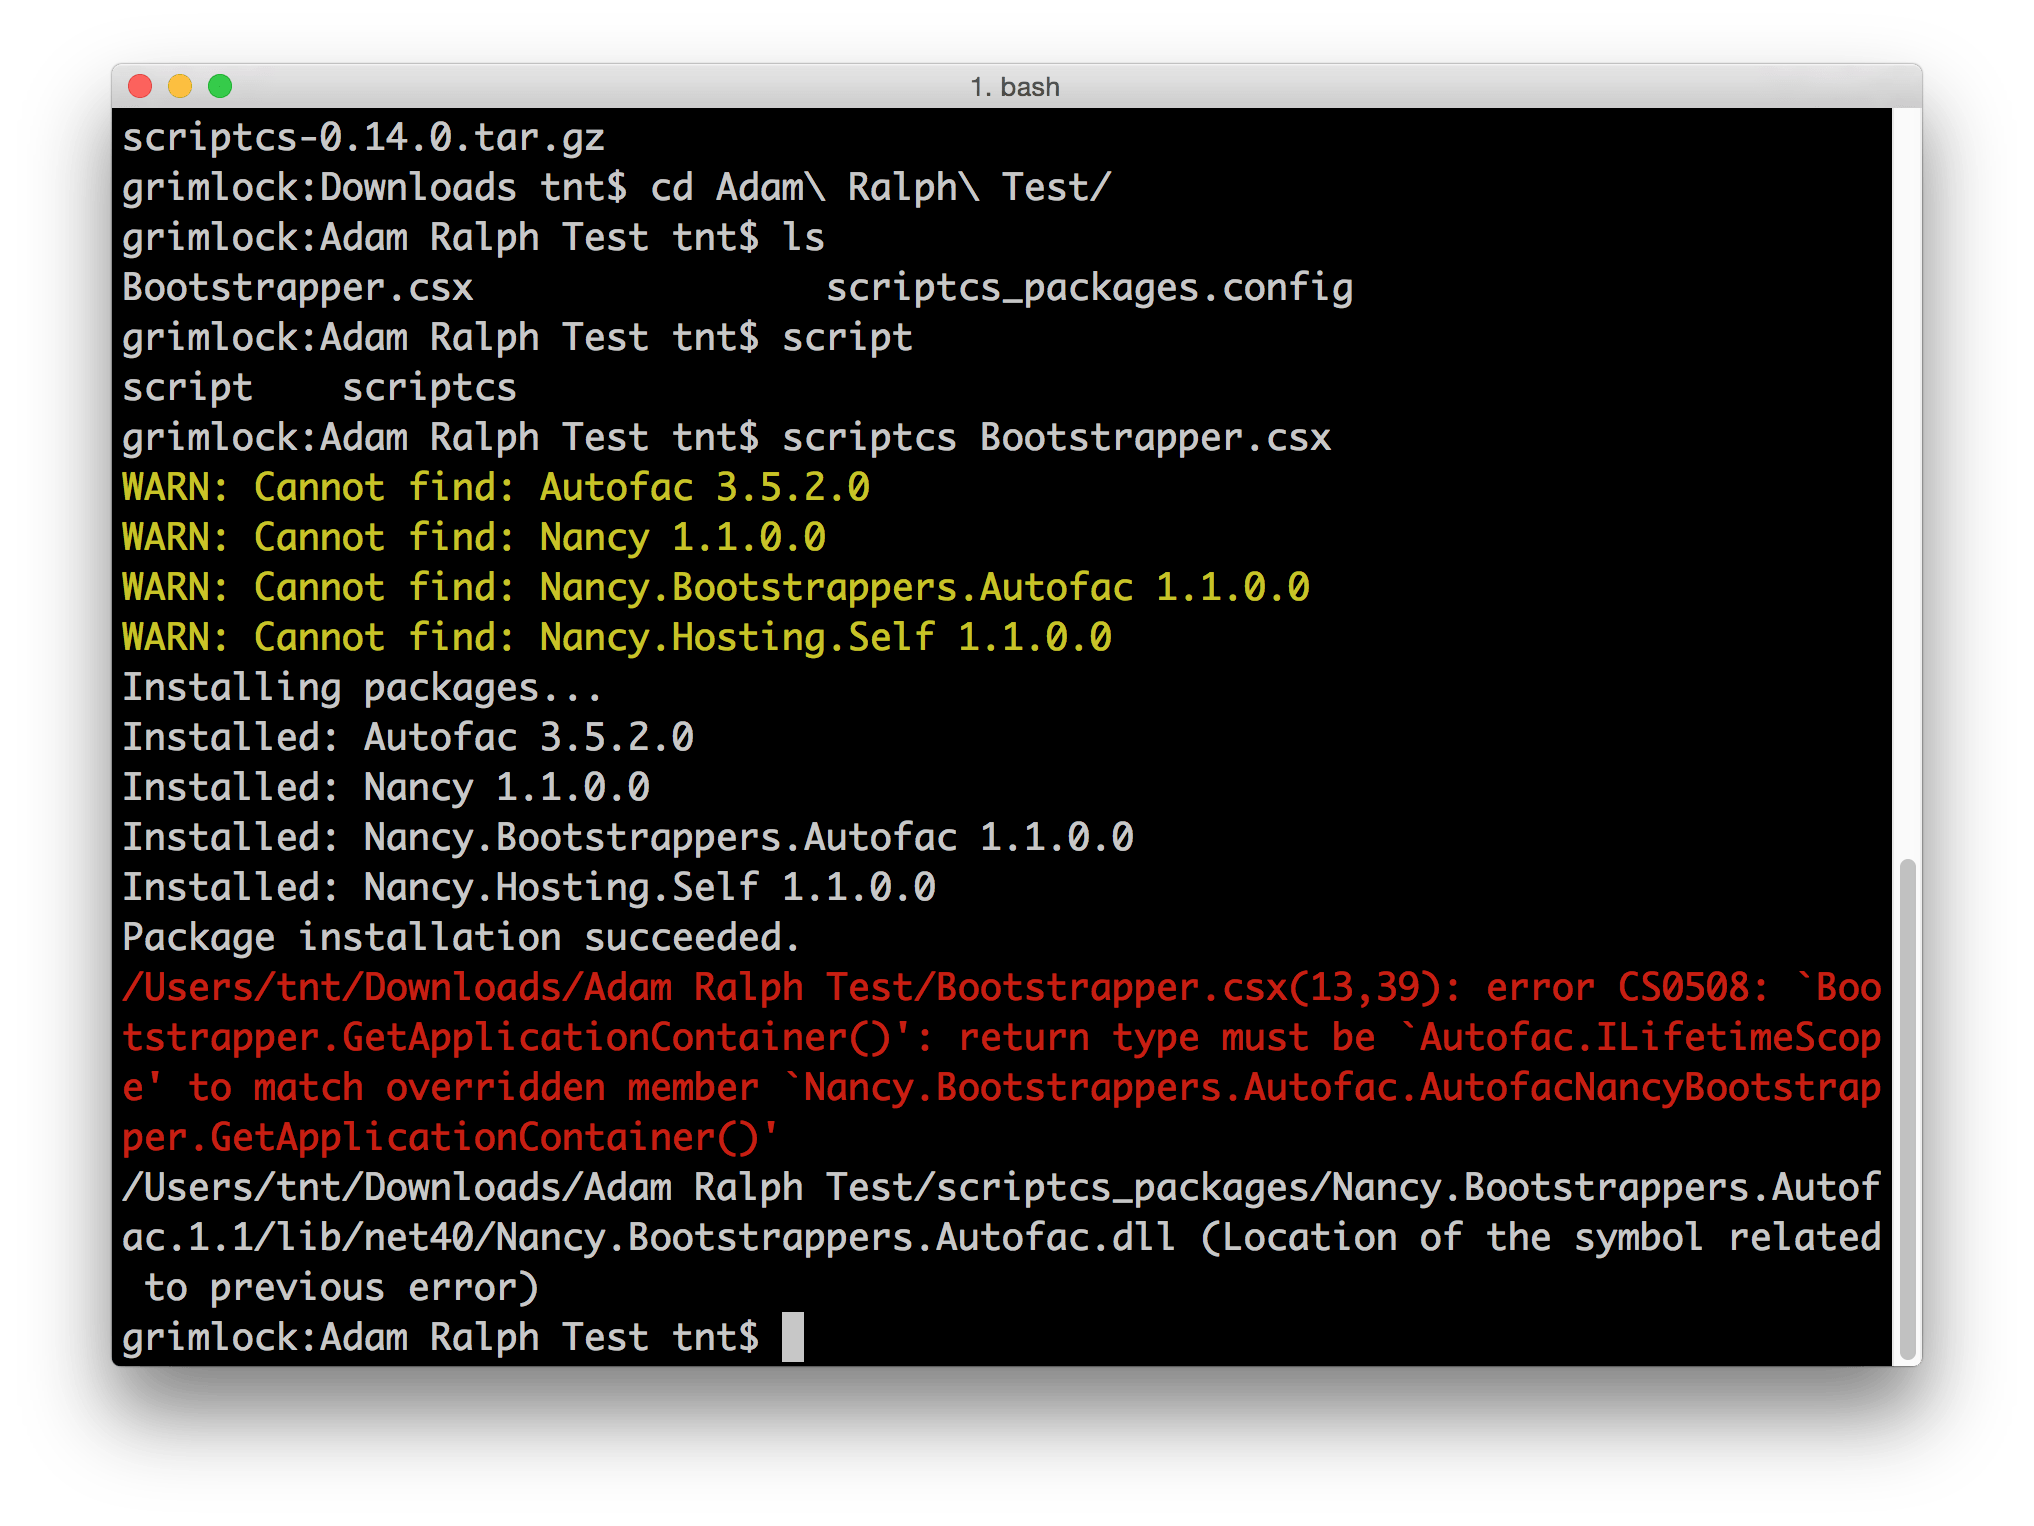Click the '1. bash' window title
Screen dimensions: 2034x1526
[1015, 88]
